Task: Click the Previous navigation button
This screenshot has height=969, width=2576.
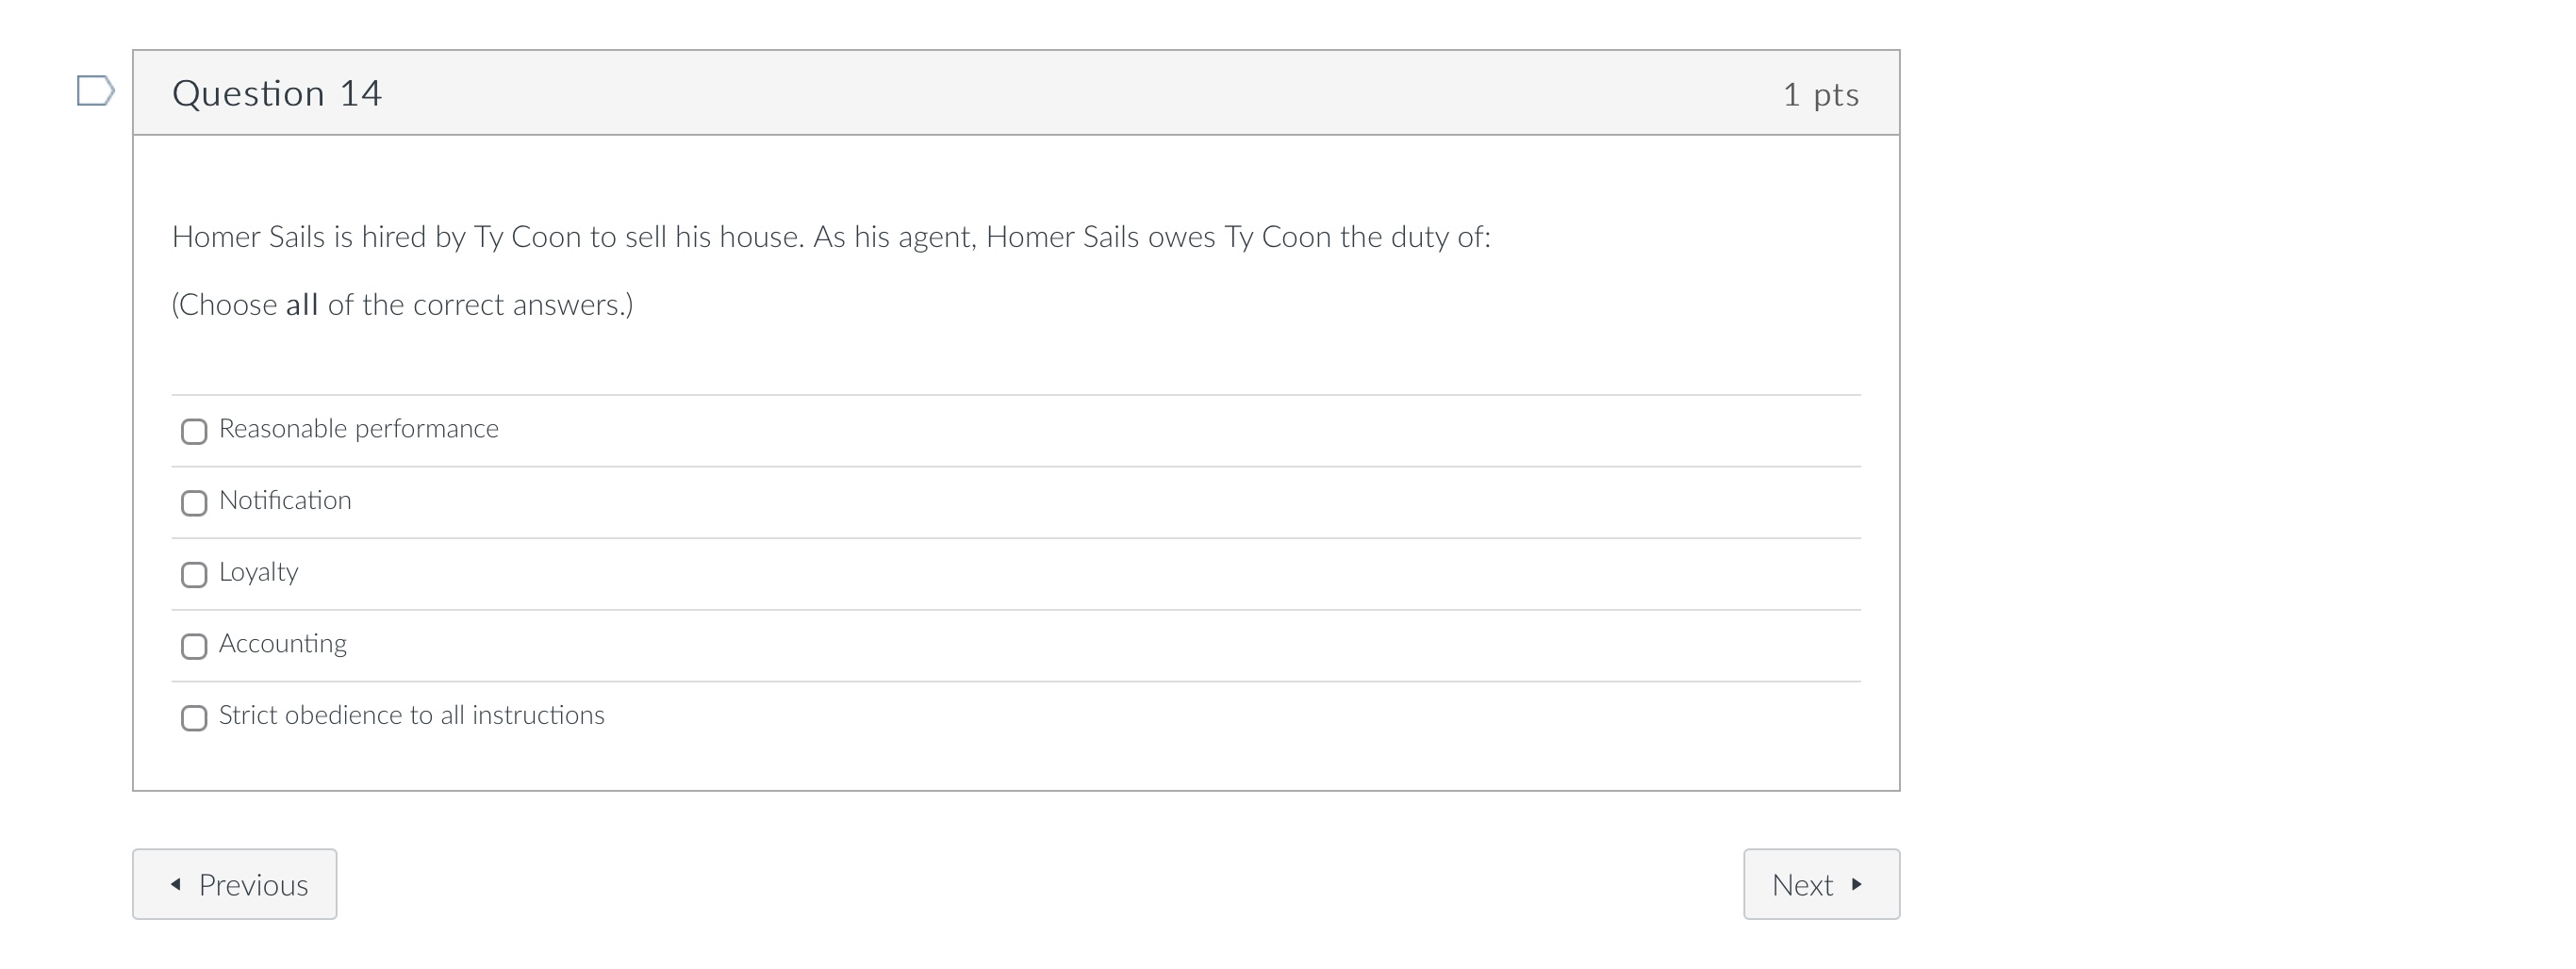Action: tap(234, 883)
